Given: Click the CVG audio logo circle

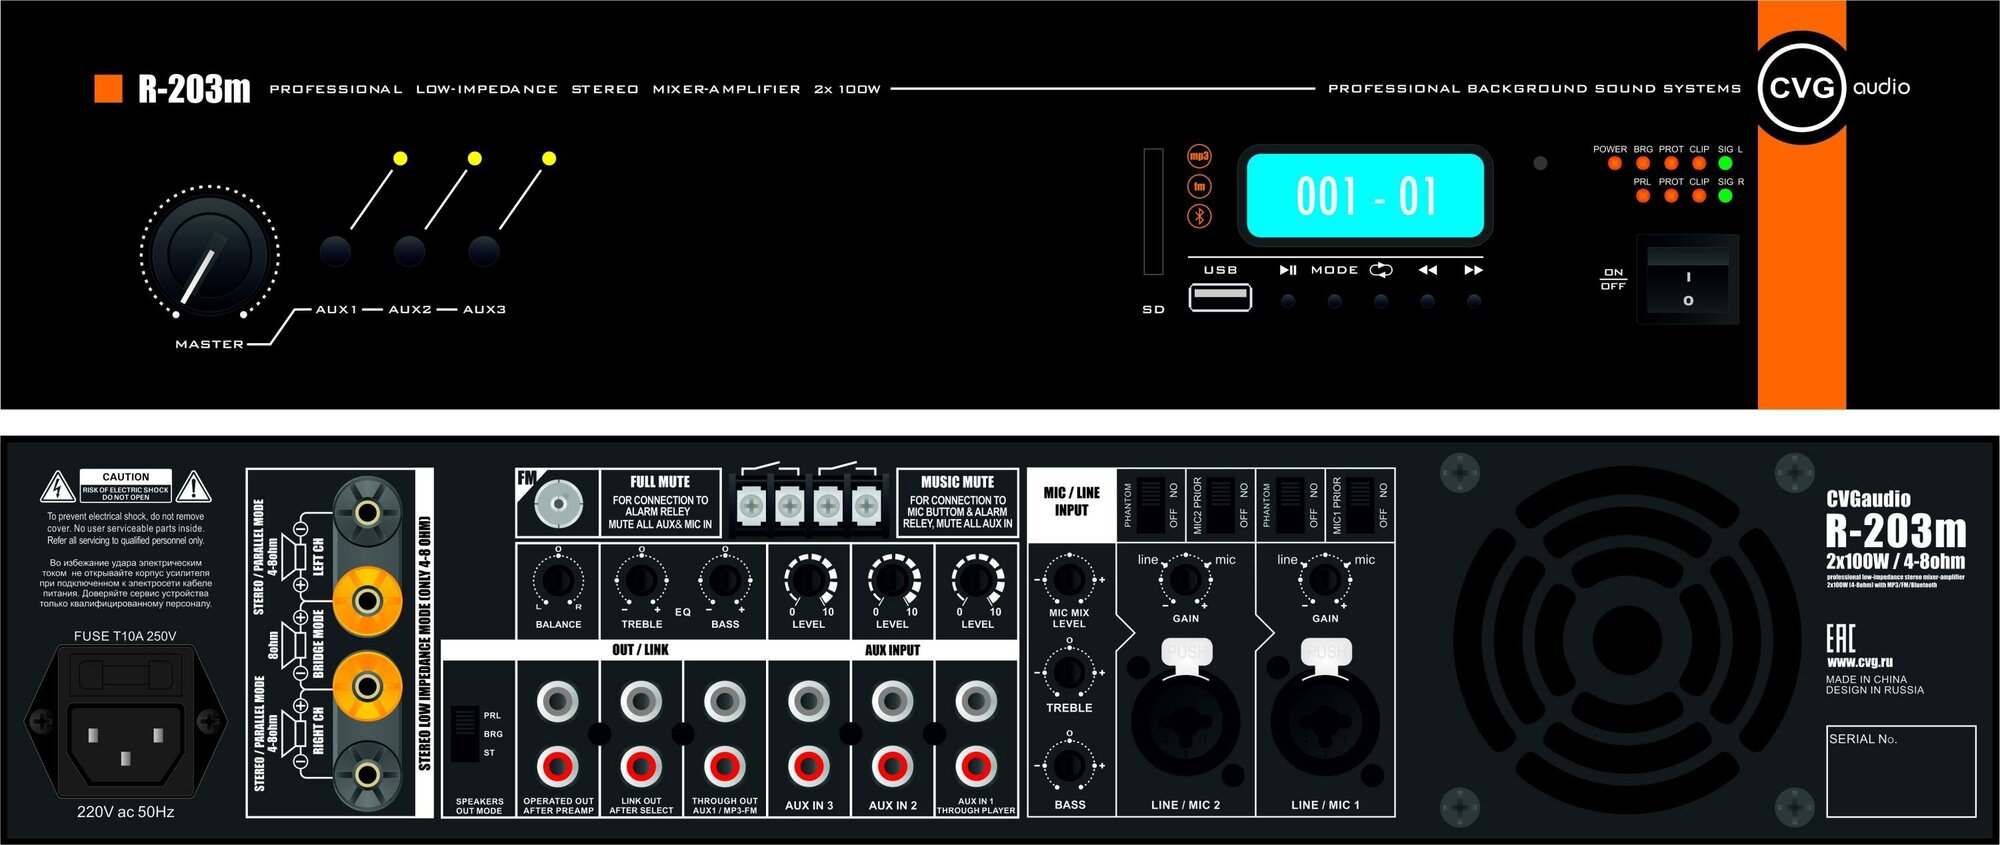Looking at the screenshot, I should (1803, 88).
